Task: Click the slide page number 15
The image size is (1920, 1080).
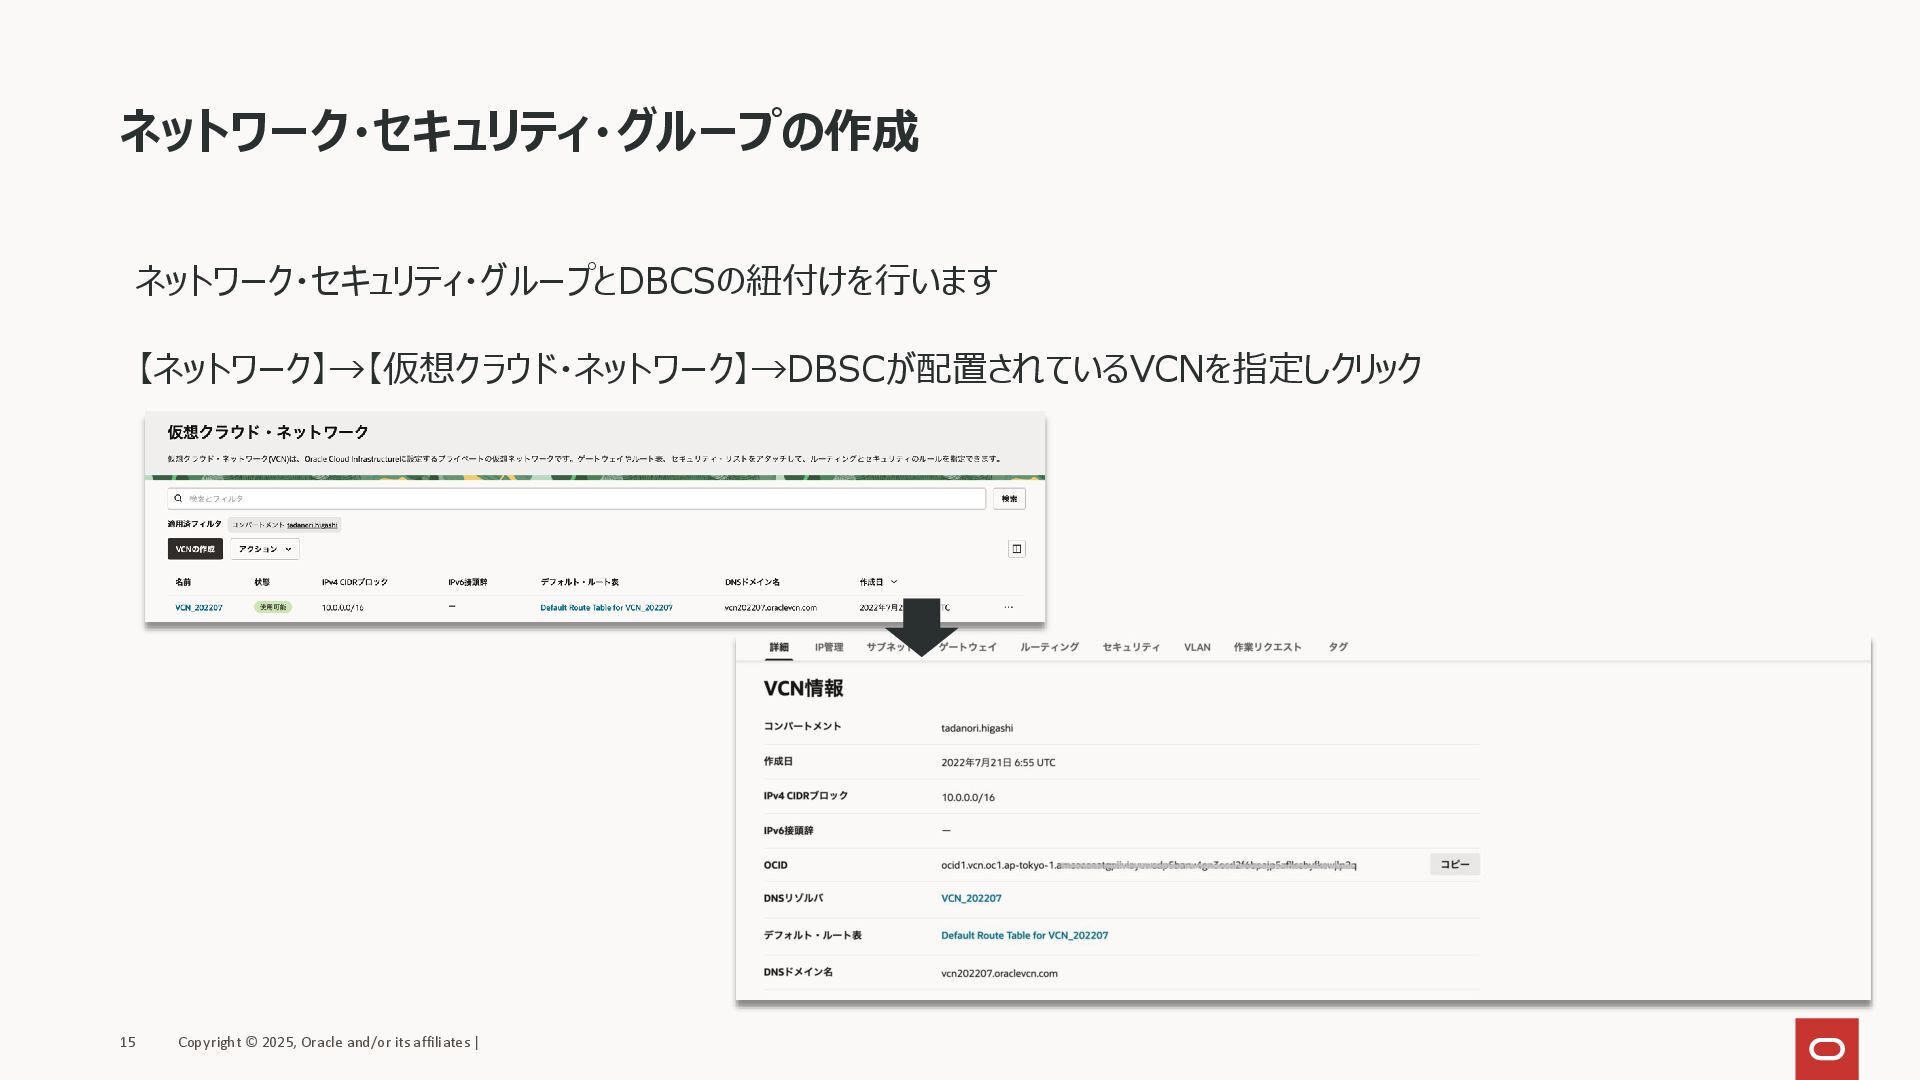Action: 127,1042
